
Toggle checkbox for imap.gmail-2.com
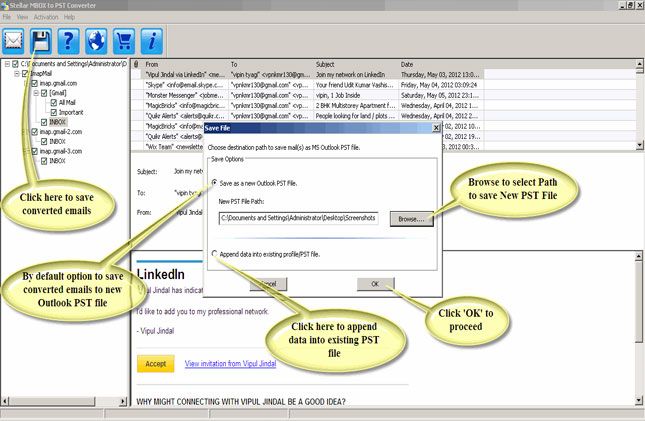[35, 132]
